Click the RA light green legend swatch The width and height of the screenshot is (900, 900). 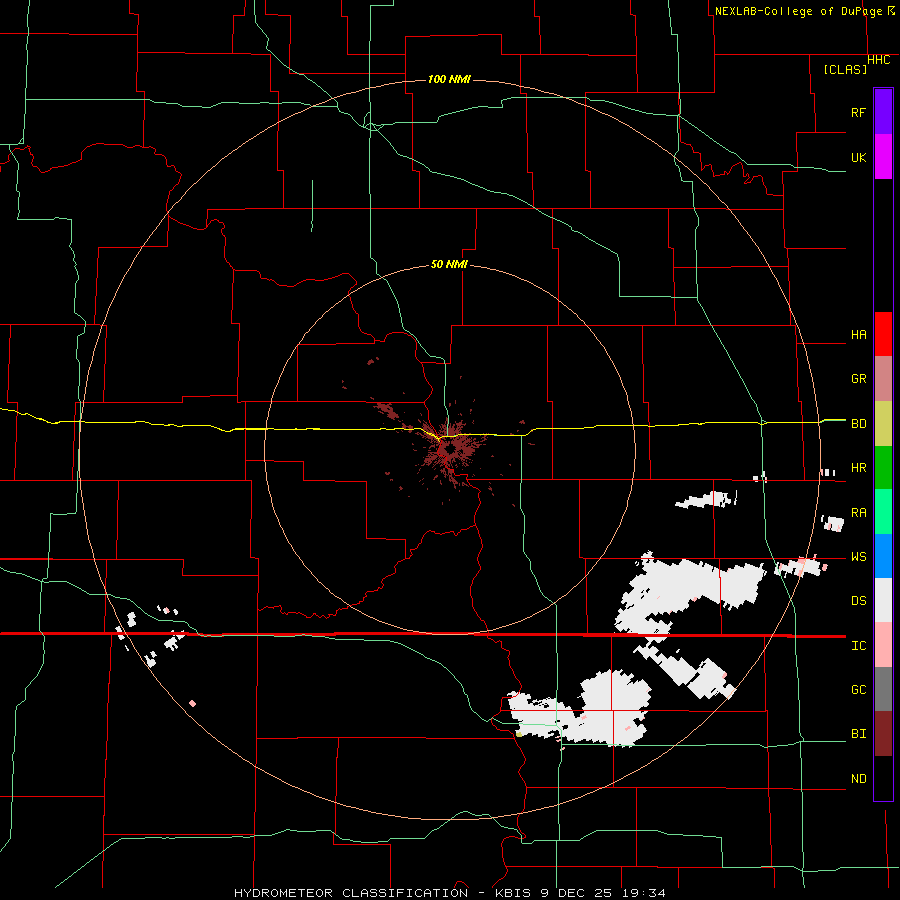(x=883, y=512)
